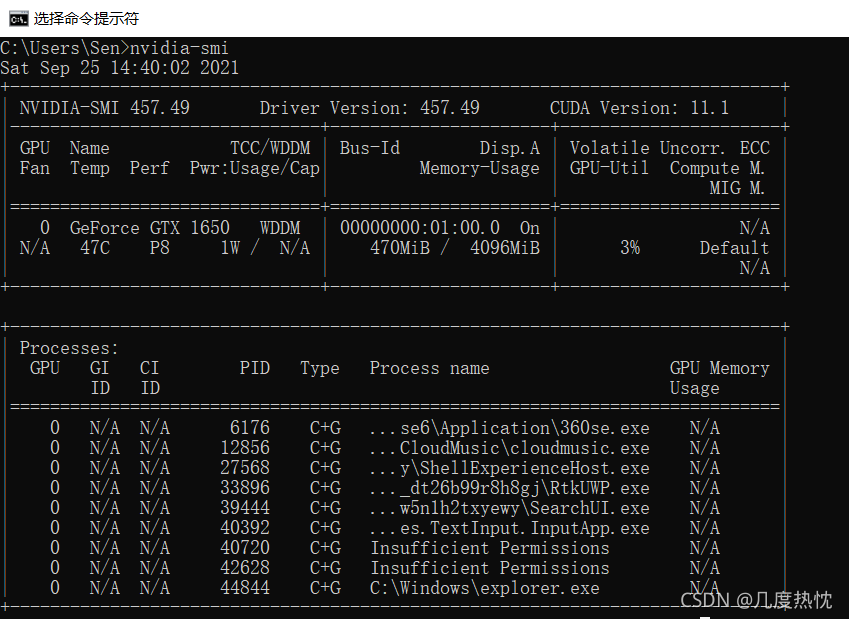The width and height of the screenshot is (849, 619).
Task: Click the performance state 'P8'
Action: 160,247
